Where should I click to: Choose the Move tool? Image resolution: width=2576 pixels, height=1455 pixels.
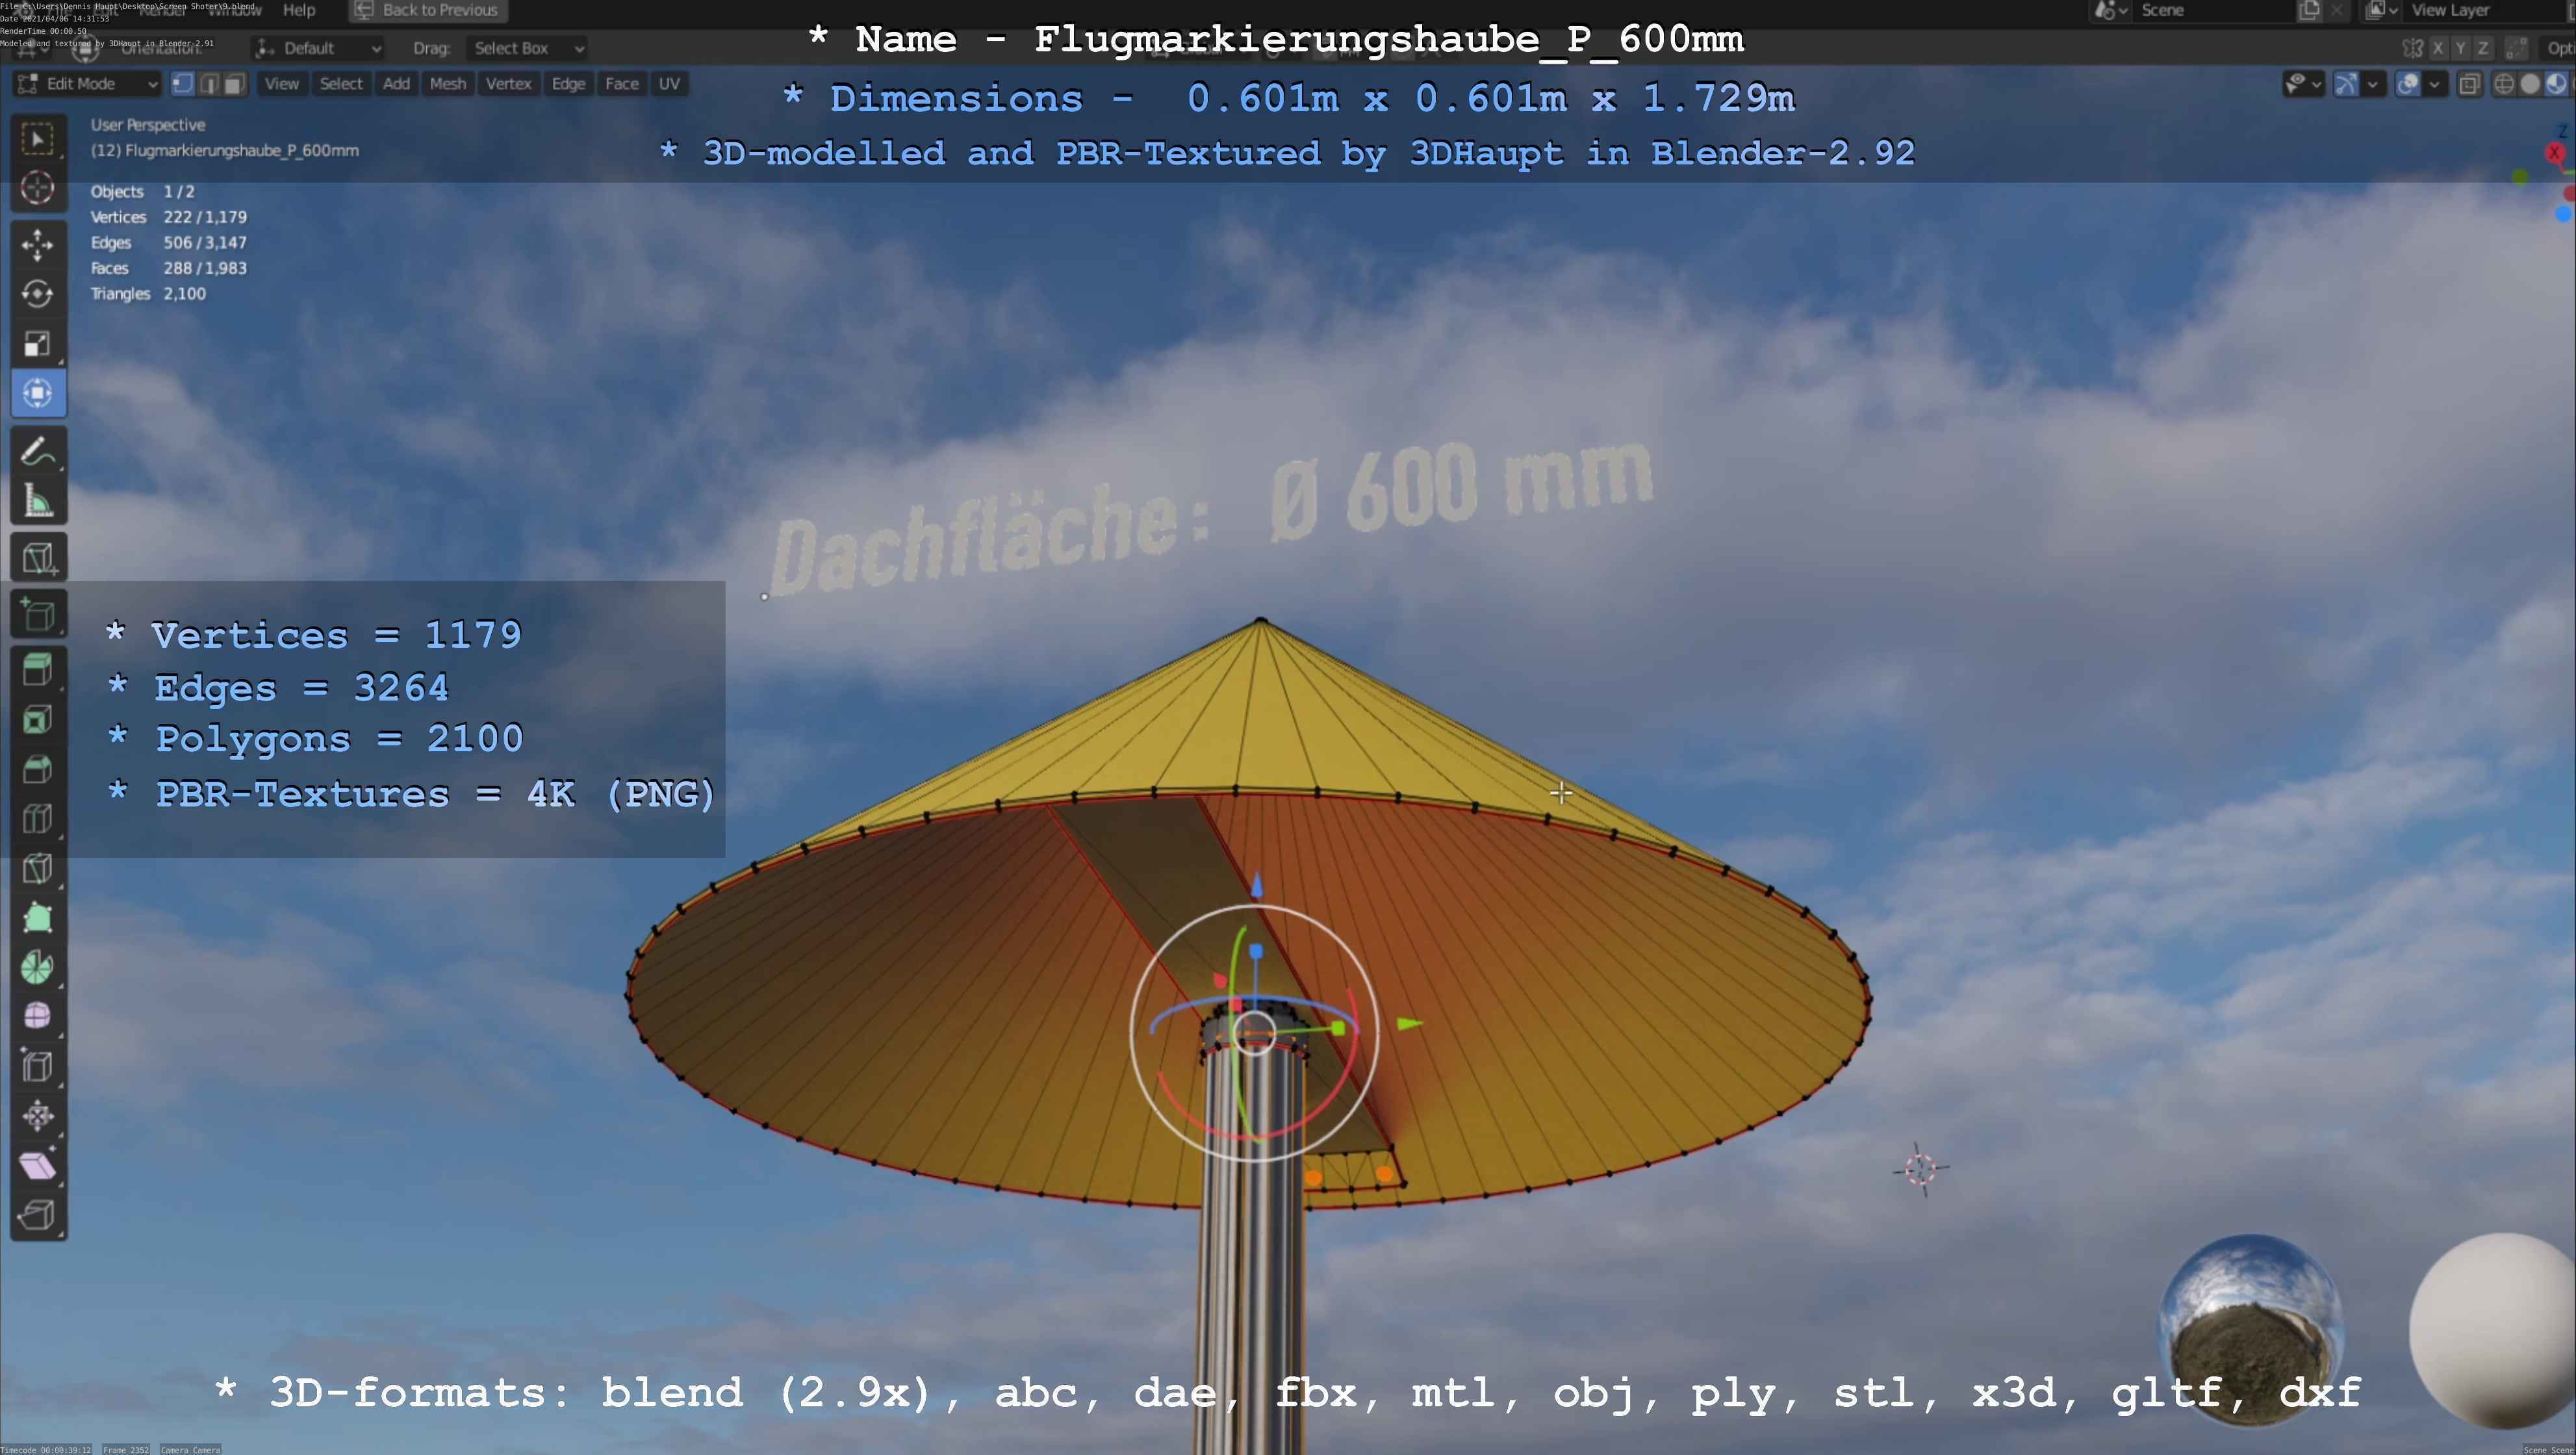38,245
